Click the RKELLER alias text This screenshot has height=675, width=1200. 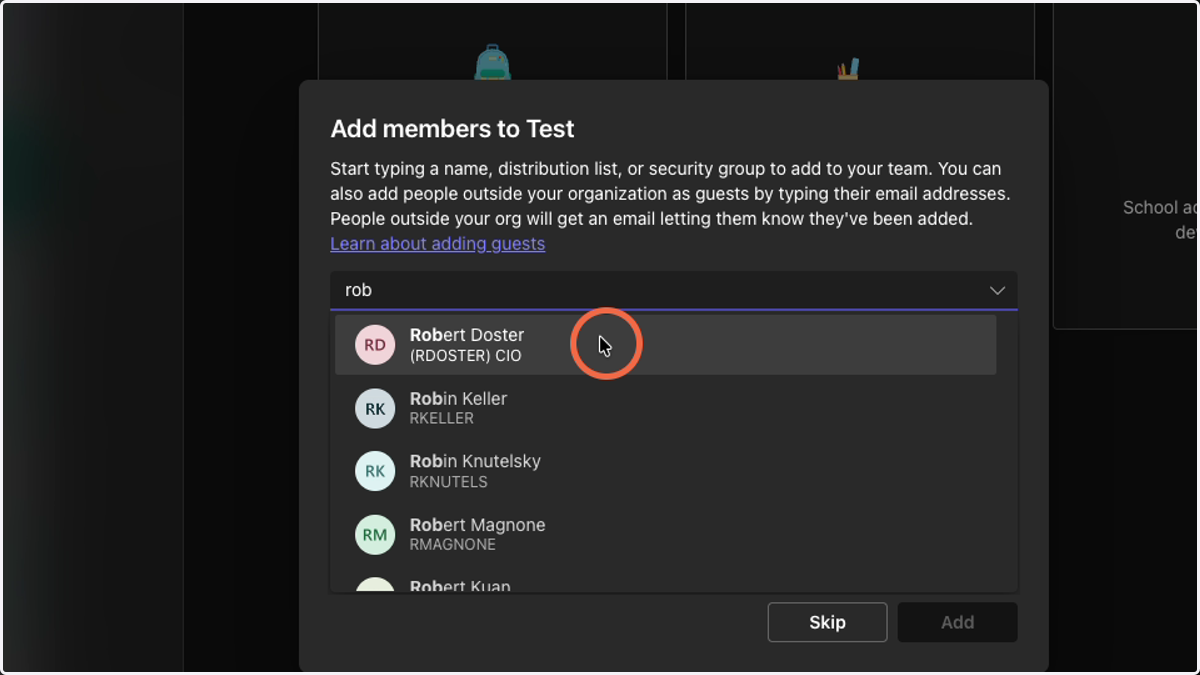(x=442, y=419)
